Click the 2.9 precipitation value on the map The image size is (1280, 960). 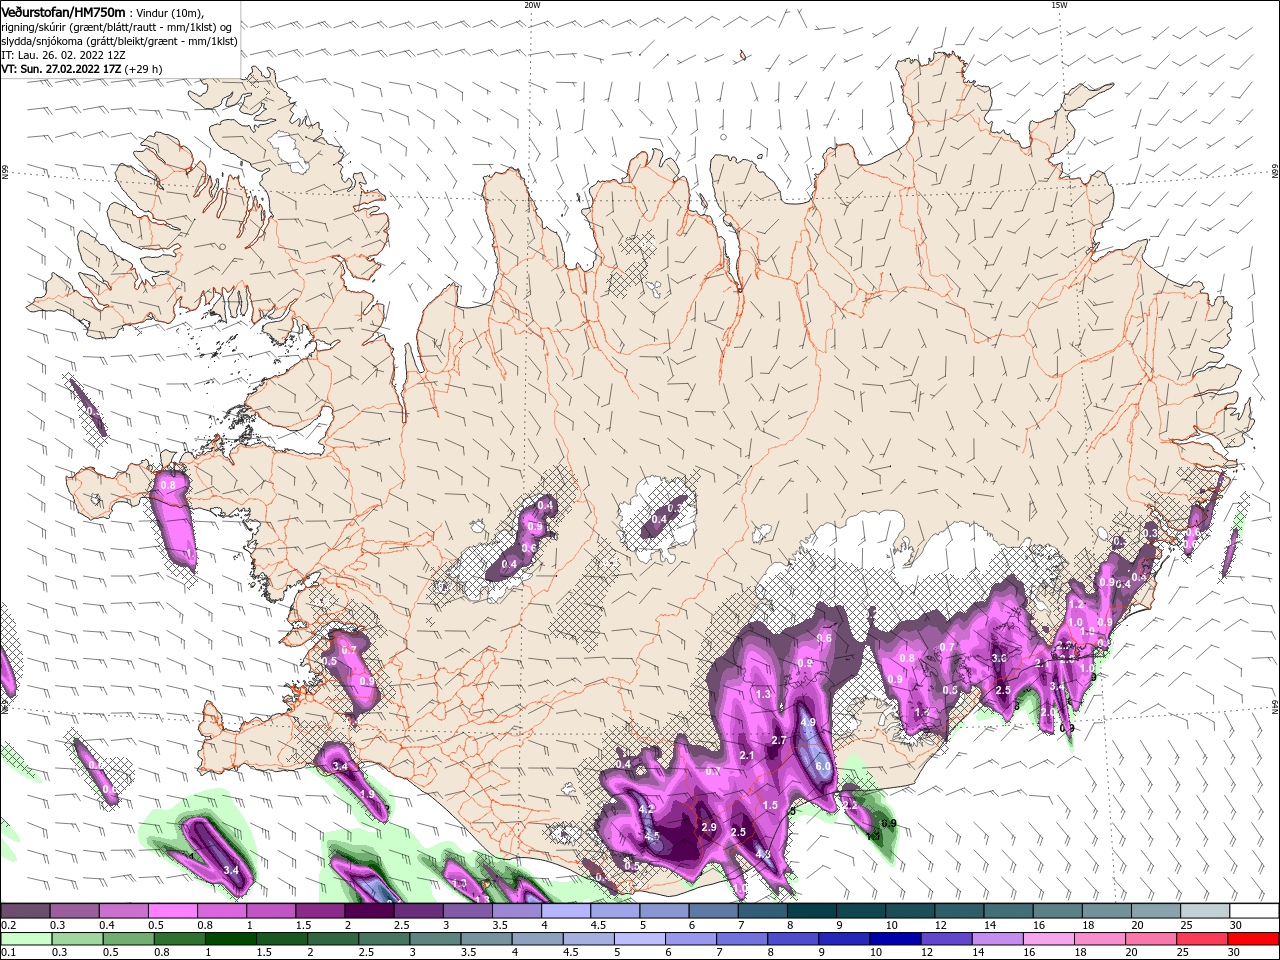point(709,827)
